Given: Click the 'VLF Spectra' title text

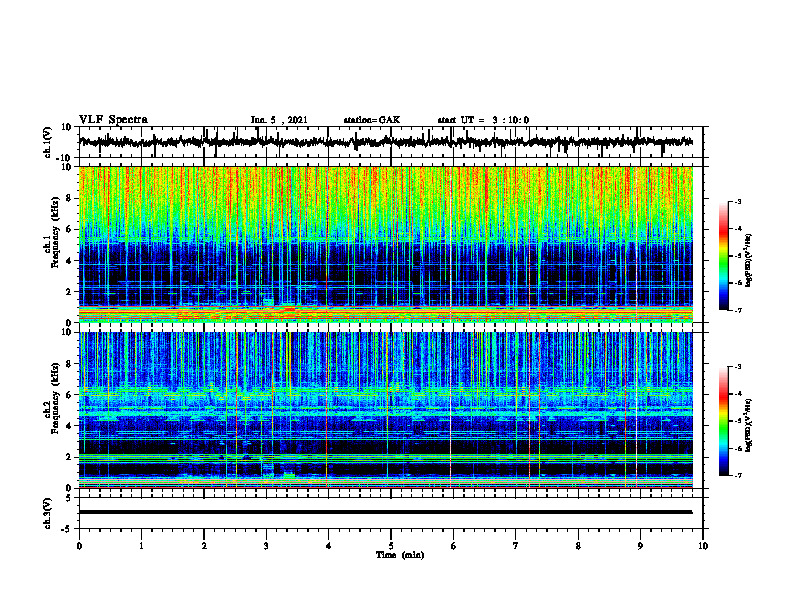Looking at the screenshot, I should pyautogui.click(x=113, y=120).
